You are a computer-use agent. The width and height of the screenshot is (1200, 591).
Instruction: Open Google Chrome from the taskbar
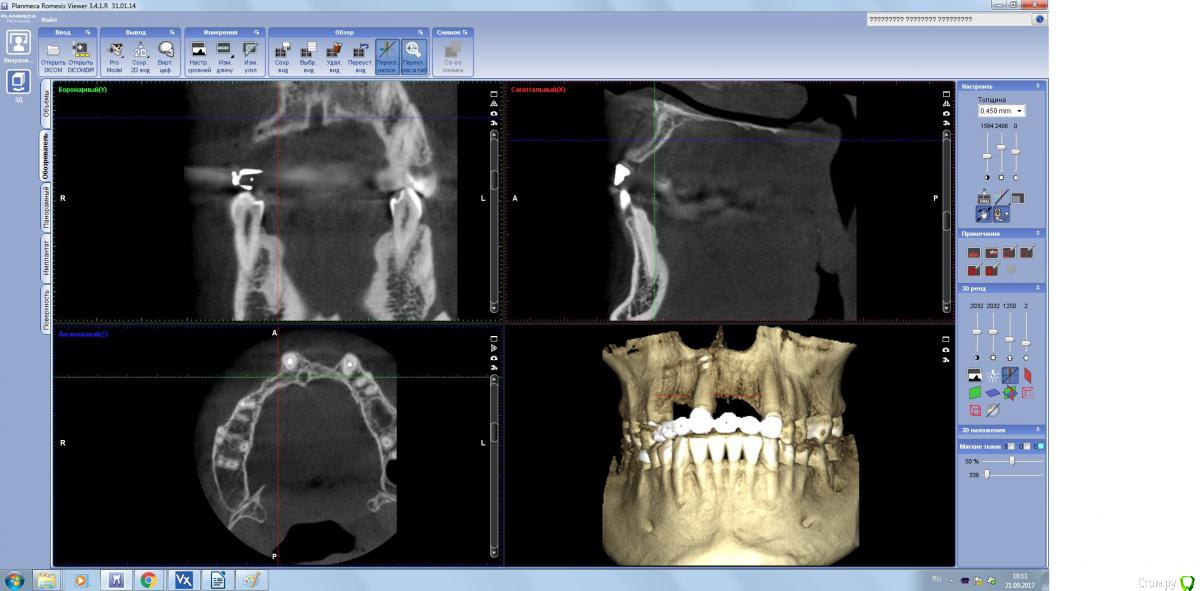coord(148,580)
